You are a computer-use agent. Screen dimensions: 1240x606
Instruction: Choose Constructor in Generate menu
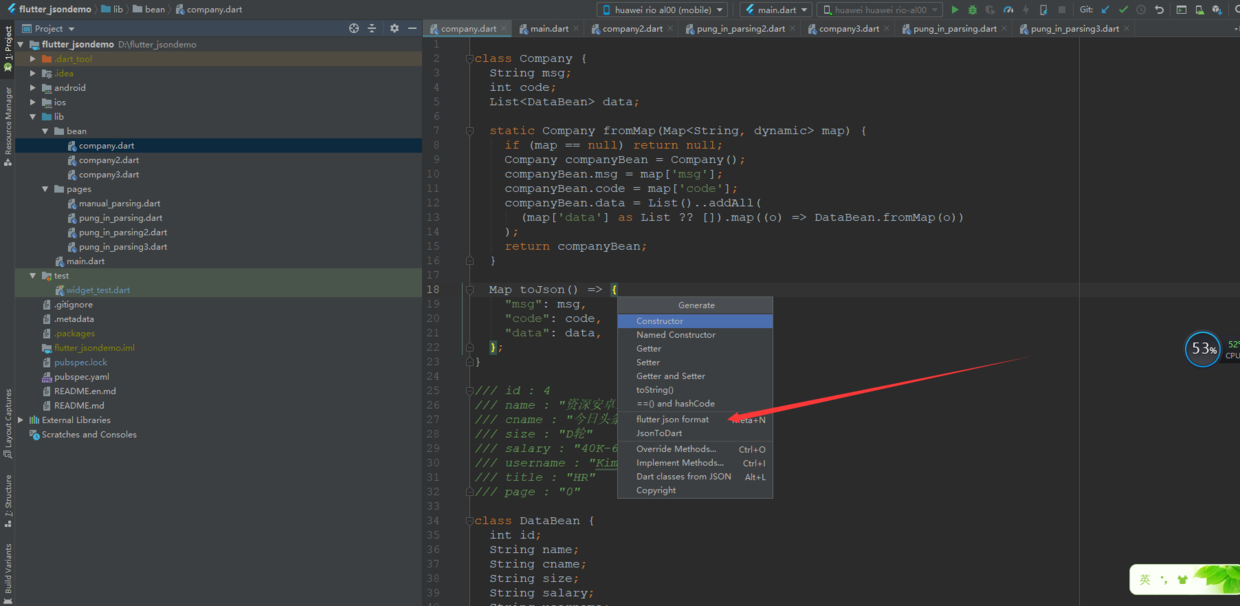point(695,321)
